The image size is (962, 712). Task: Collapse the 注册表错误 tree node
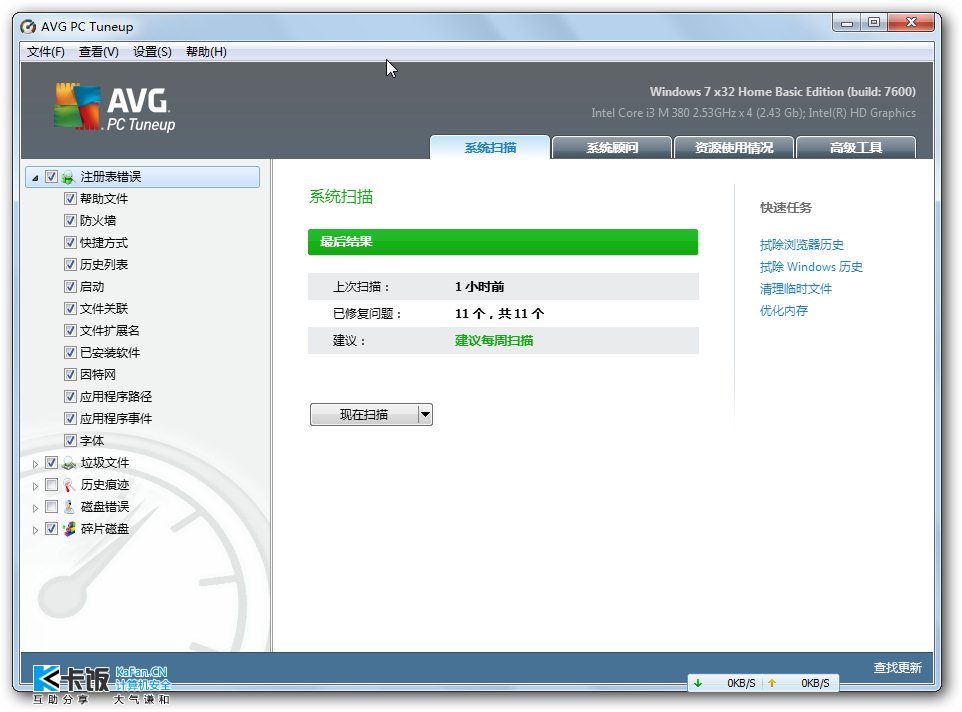(35, 178)
